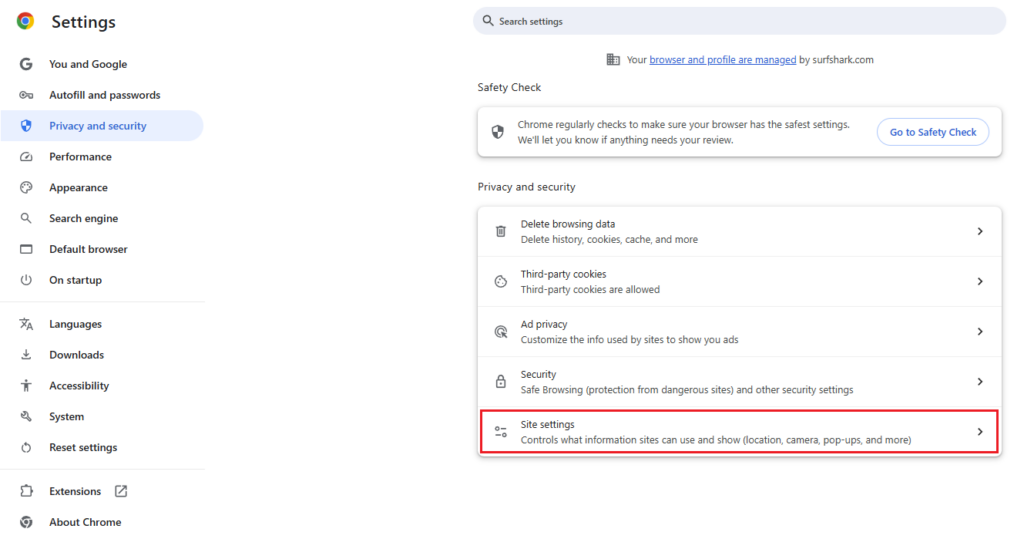
Task: Click the palette icon for Appearance
Action: coord(26,187)
